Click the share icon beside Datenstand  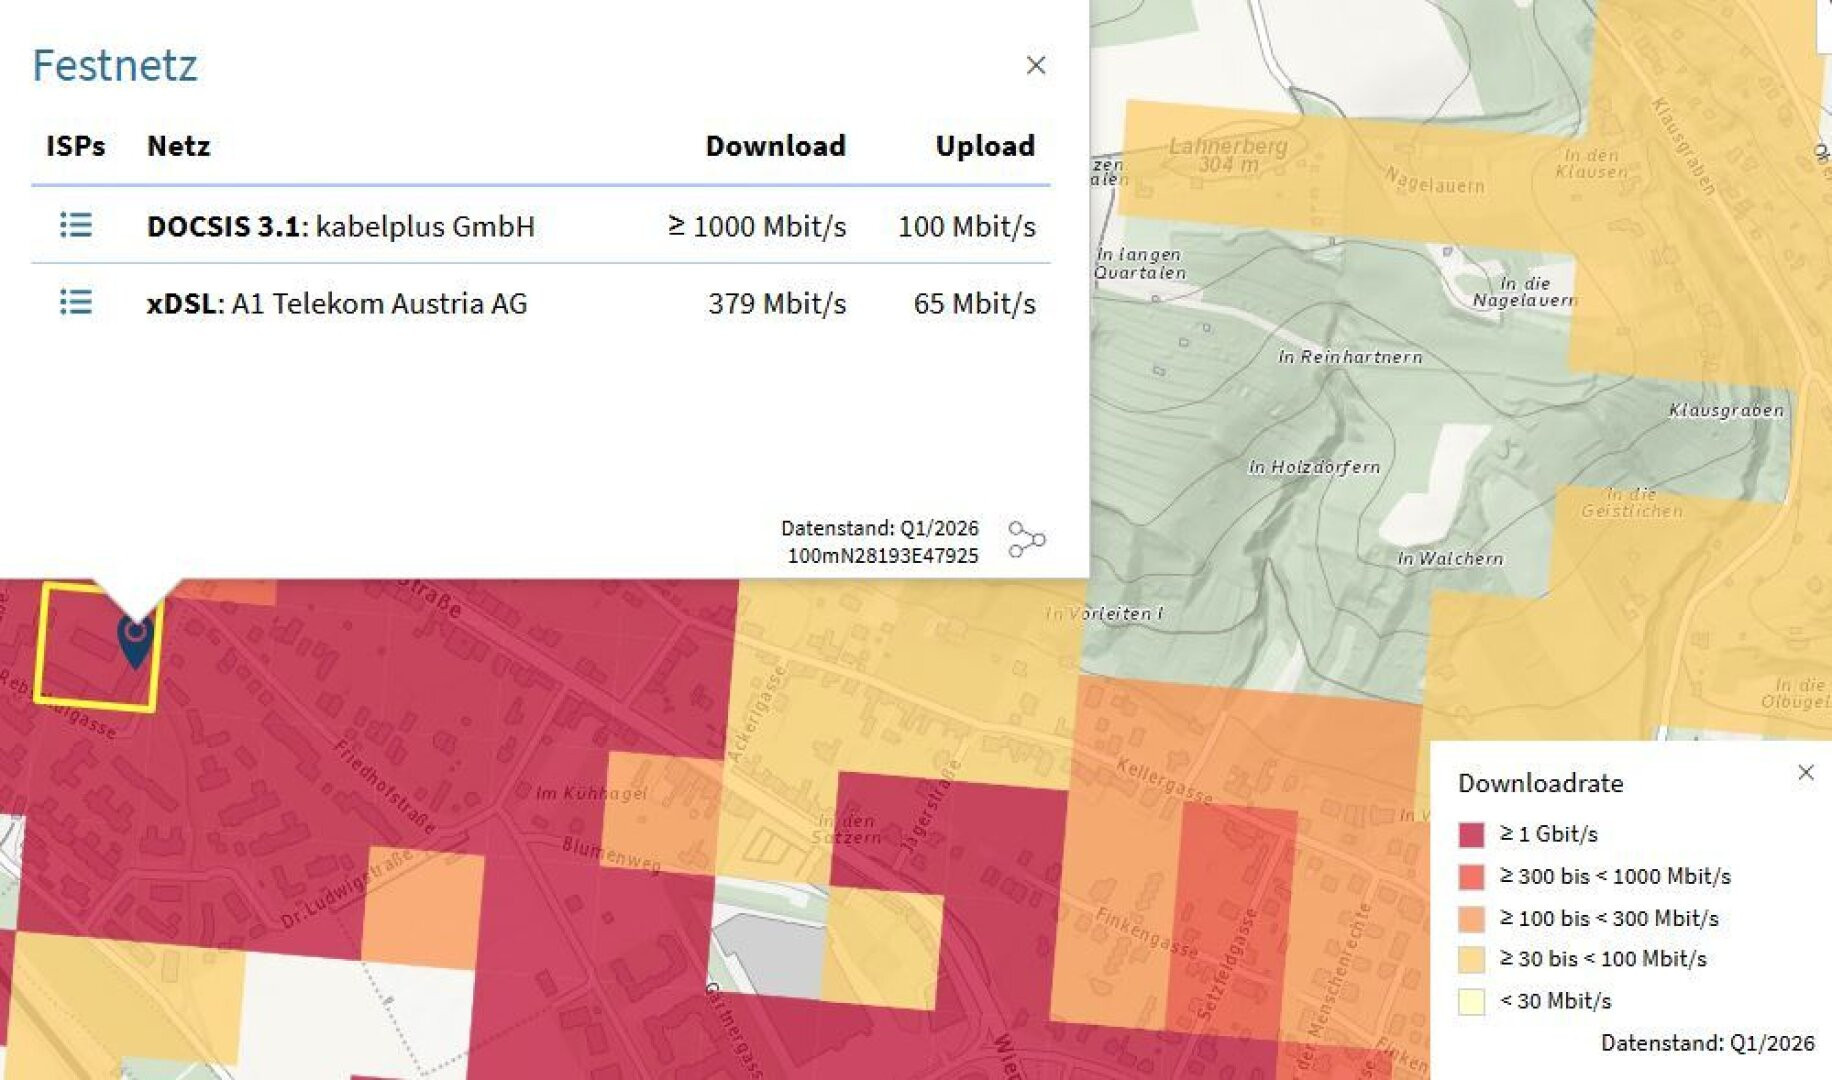[1026, 540]
